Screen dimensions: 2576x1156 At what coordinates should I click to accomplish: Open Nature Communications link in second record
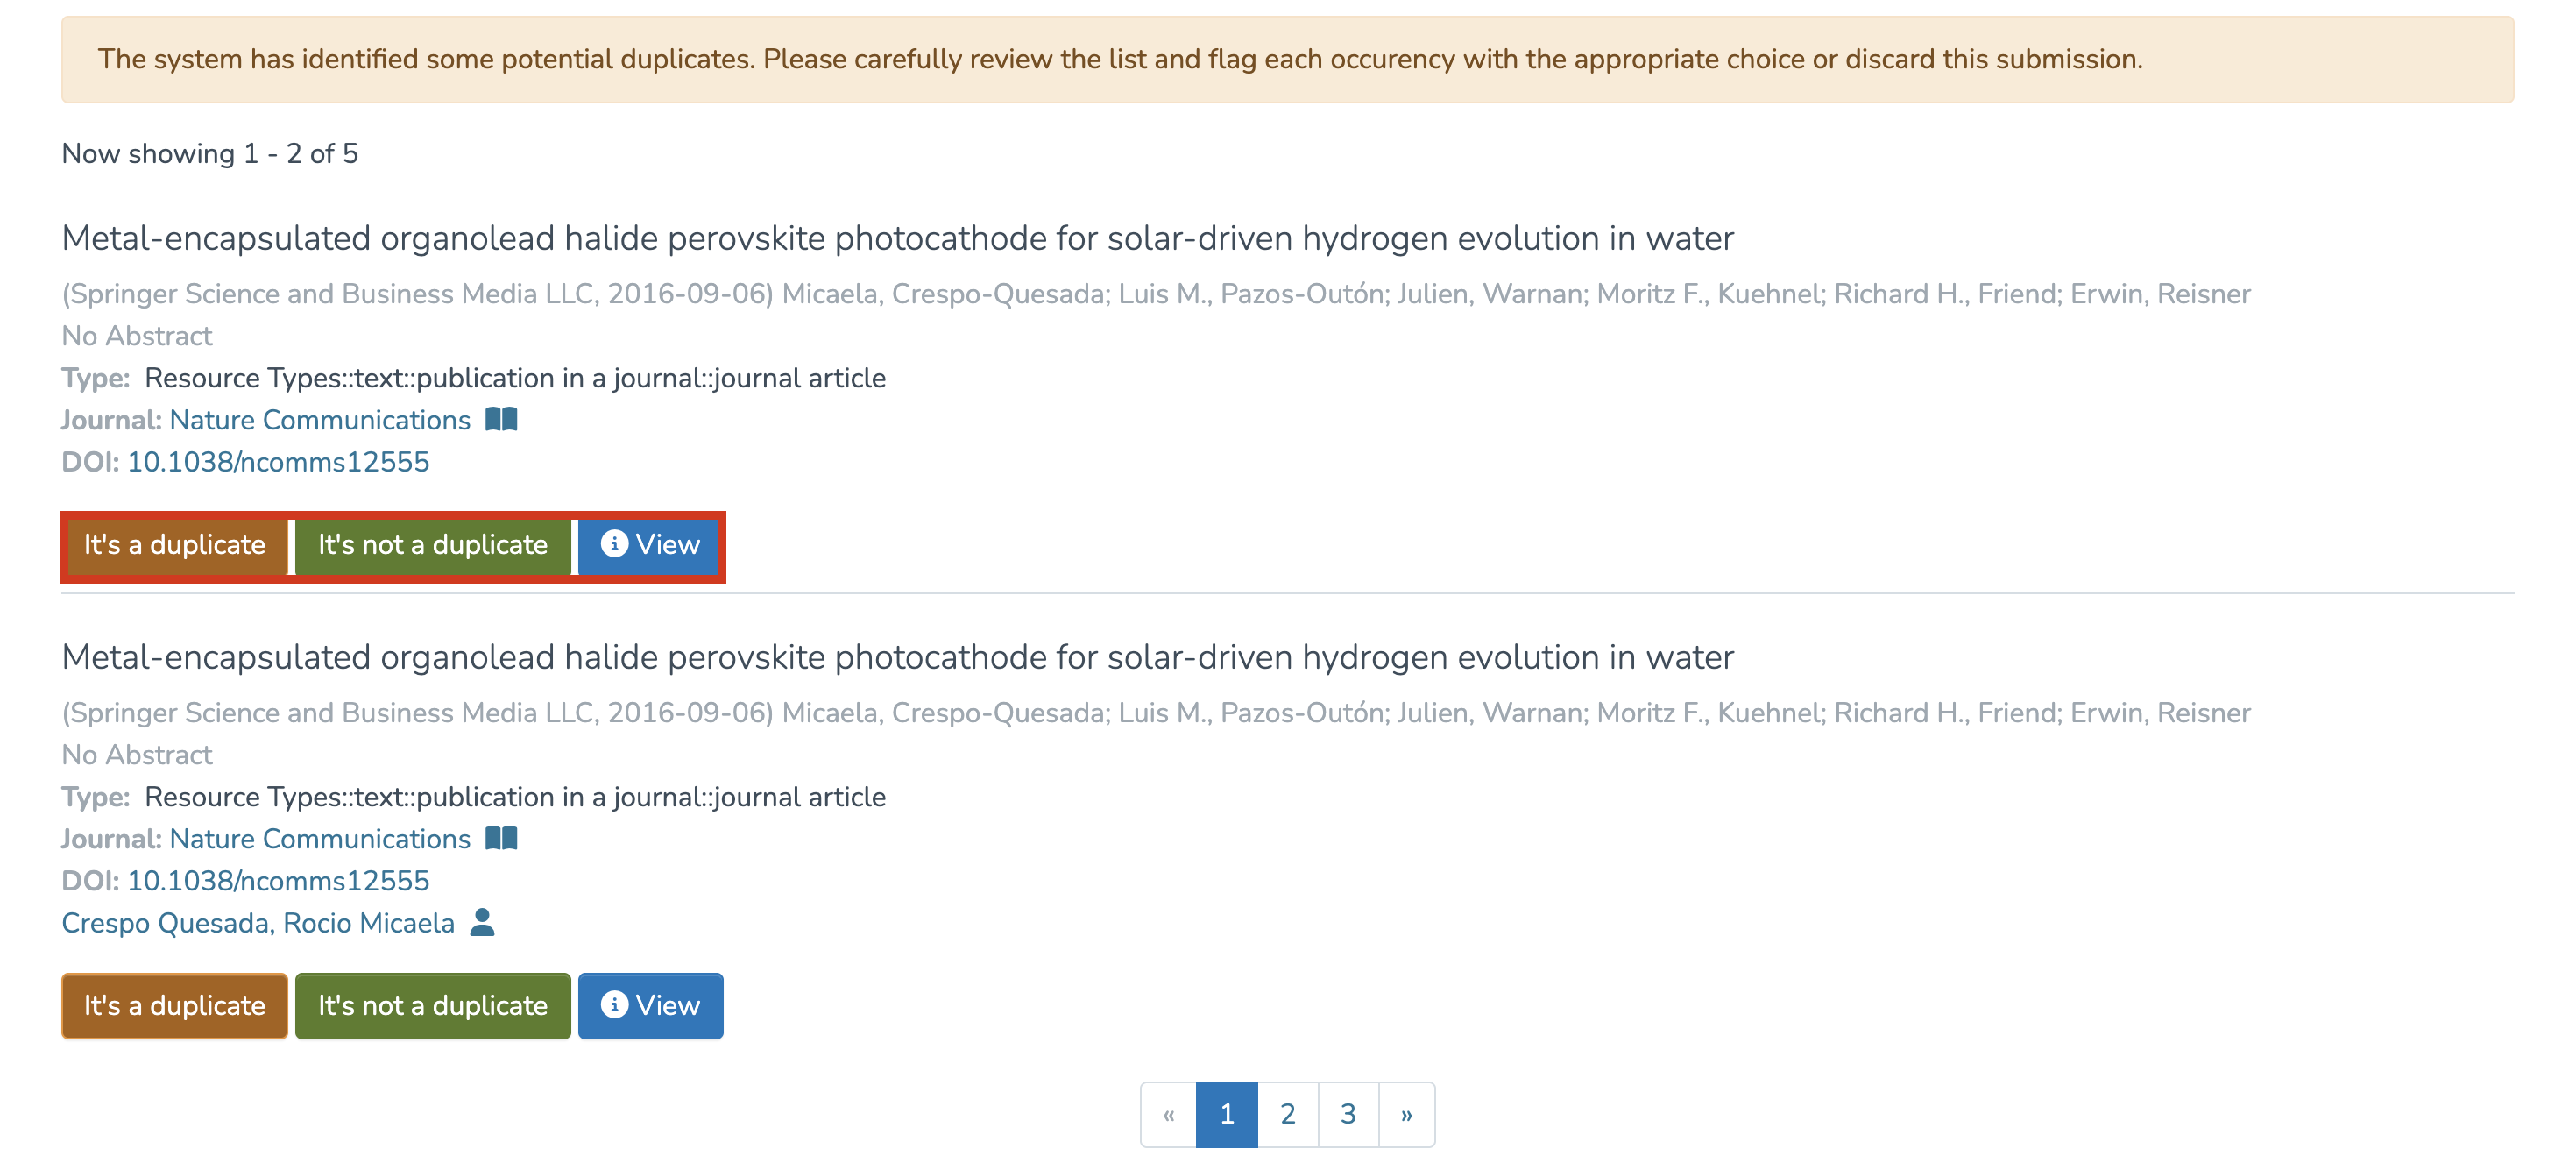click(x=320, y=839)
